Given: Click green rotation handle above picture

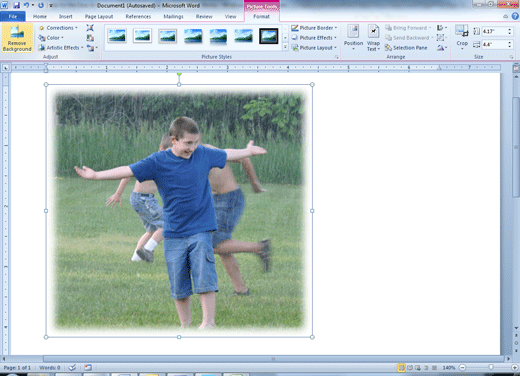Looking at the screenshot, I should (x=179, y=74).
